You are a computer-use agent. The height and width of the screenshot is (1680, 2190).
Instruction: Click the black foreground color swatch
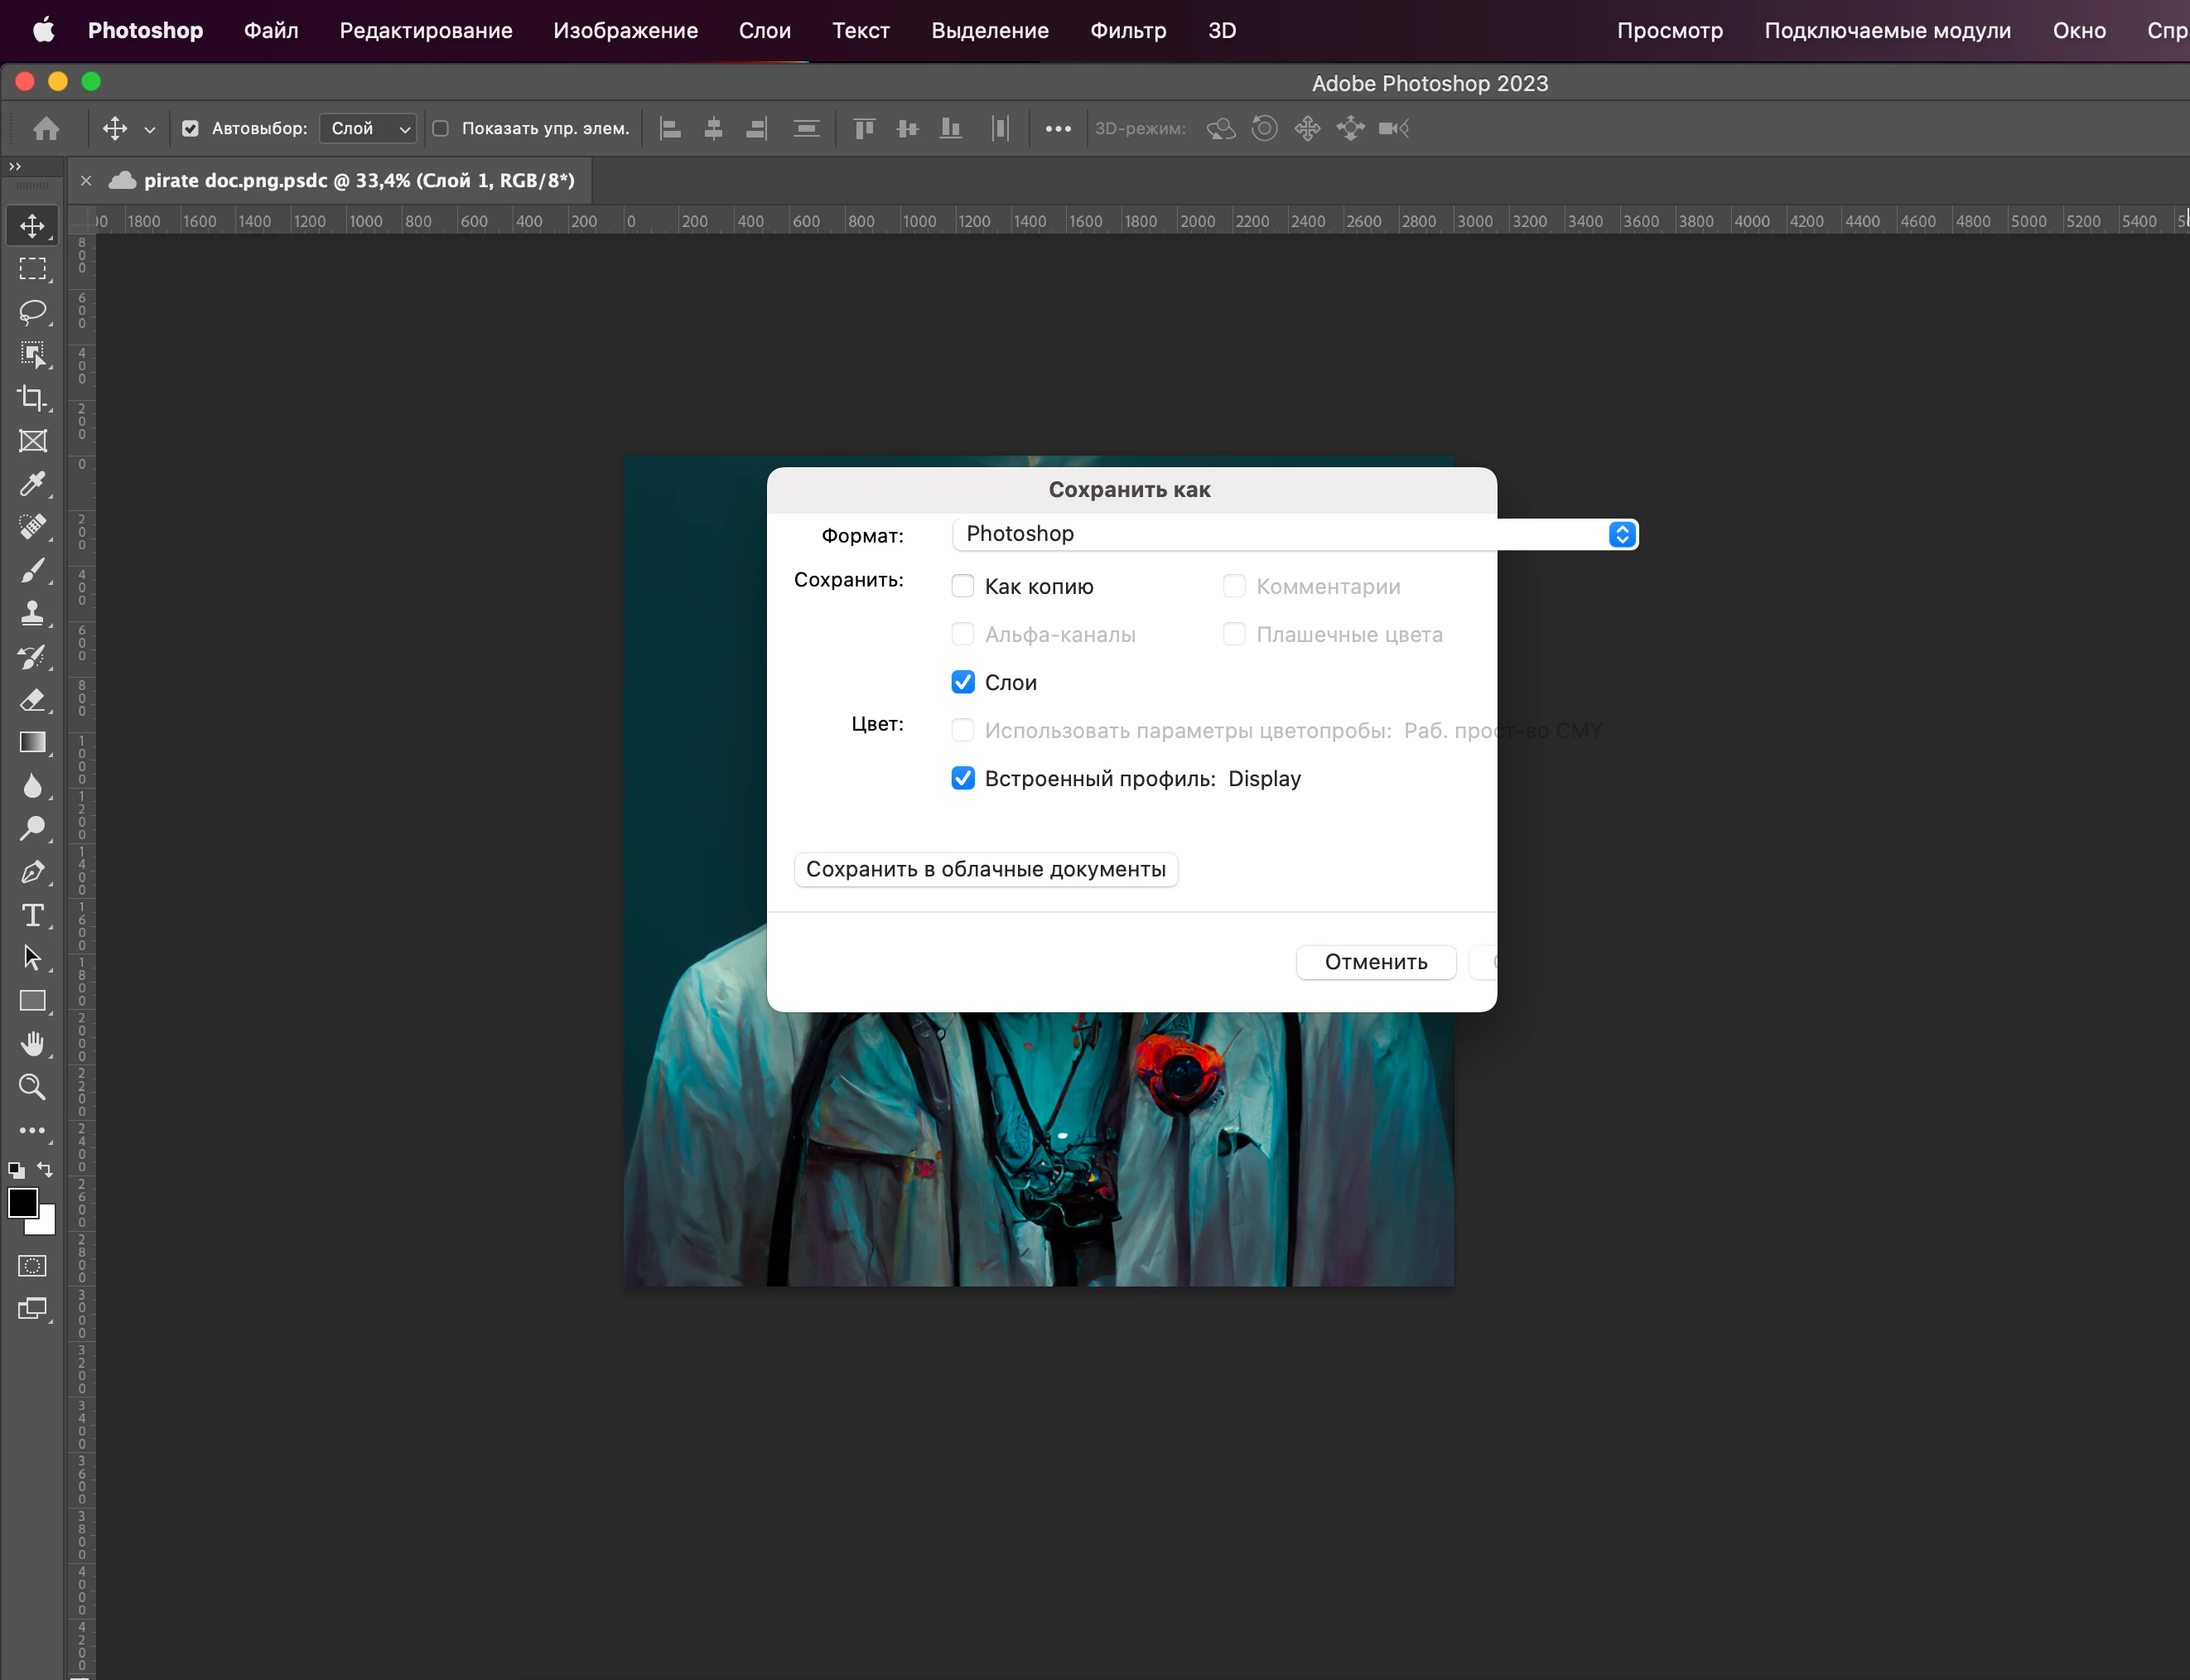coord(22,1202)
